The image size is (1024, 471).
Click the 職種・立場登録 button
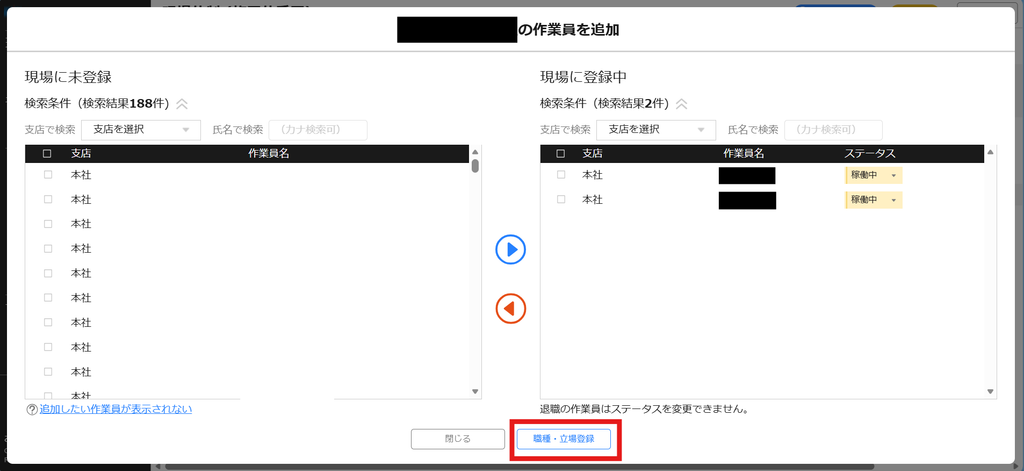click(x=564, y=439)
